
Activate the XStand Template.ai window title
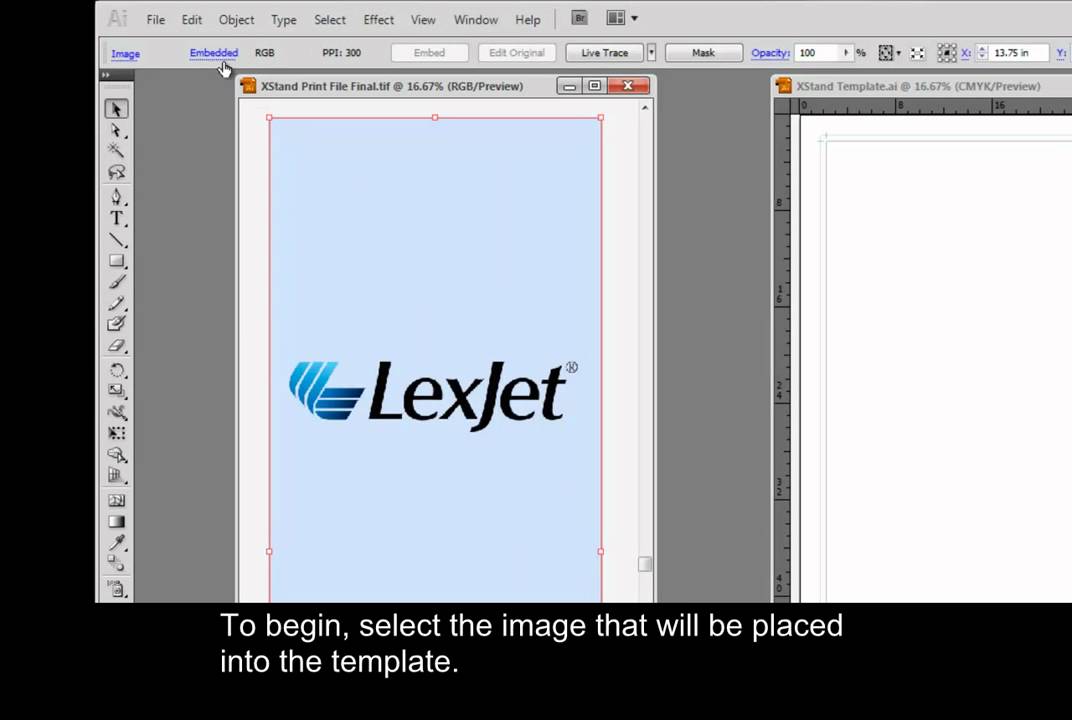pyautogui.click(x=918, y=86)
